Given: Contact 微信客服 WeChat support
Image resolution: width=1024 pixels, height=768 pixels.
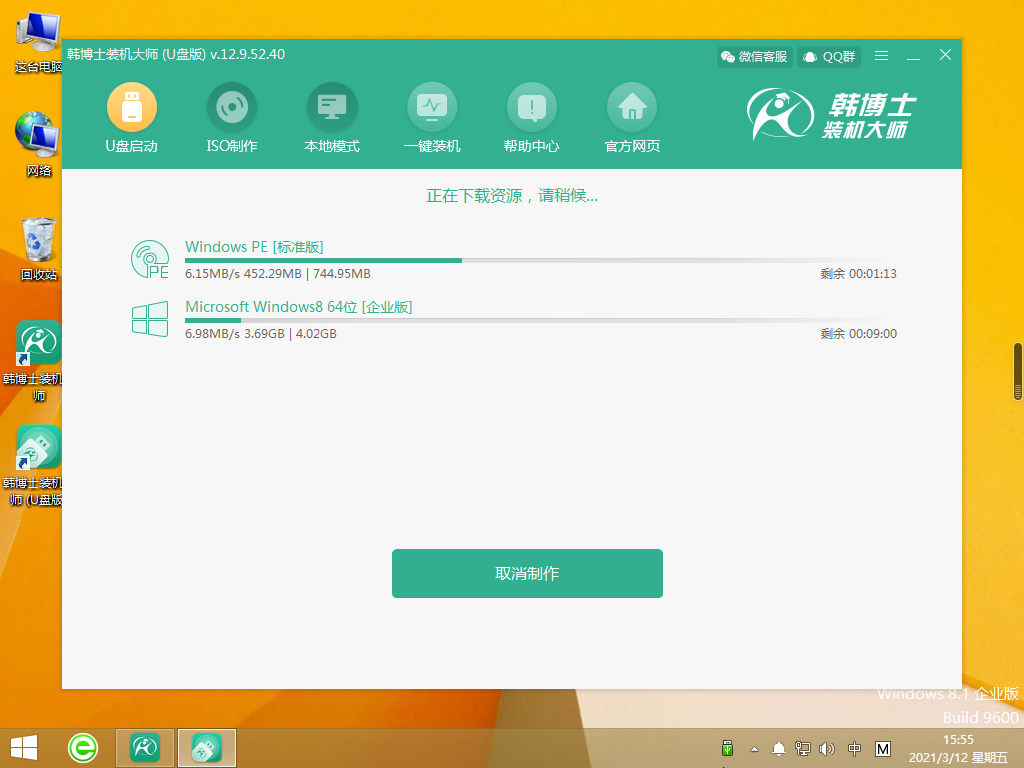Looking at the screenshot, I should pos(754,56).
